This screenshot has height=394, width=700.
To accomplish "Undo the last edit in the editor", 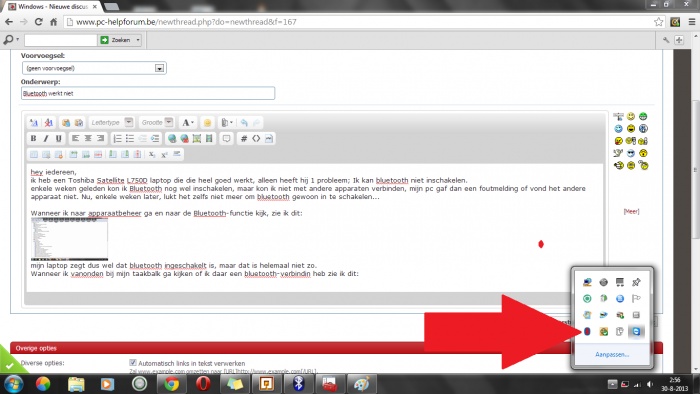I will tap(244, 122).
